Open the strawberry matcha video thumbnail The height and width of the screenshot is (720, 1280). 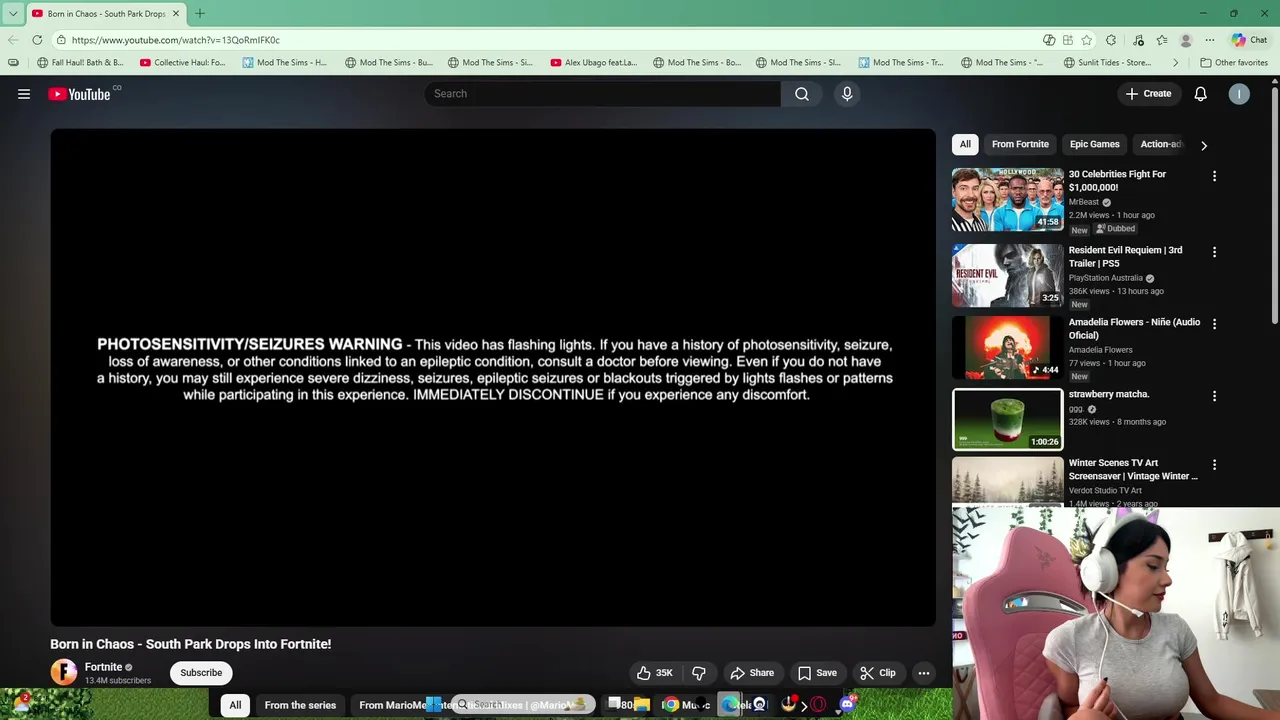(1007, 419)
